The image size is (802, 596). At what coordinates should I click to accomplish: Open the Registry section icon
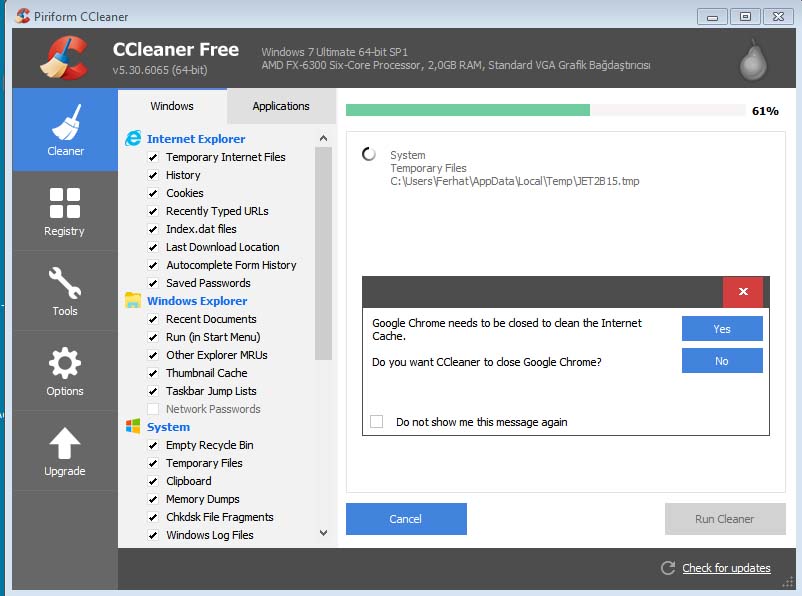(65, 203)
